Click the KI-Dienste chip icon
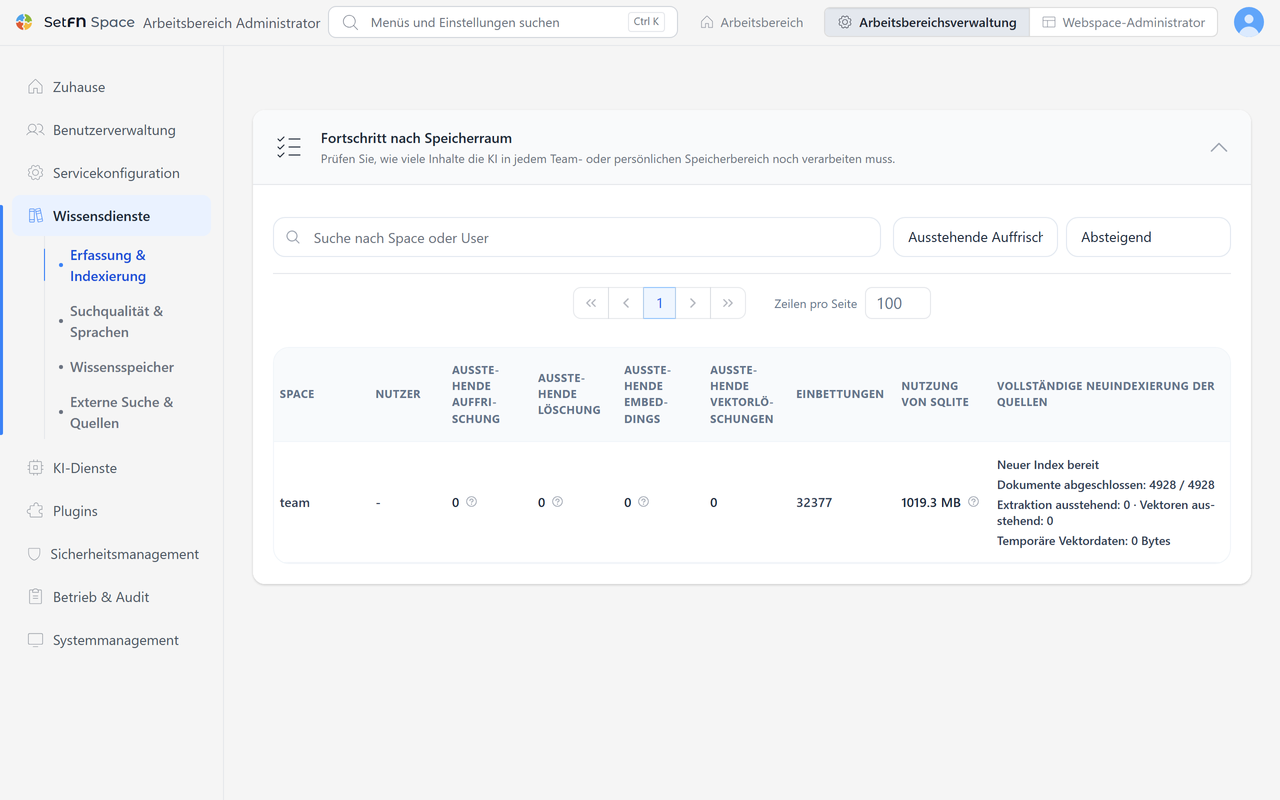1280x800 pixels. pyautogui.click(x=35, y=468)
